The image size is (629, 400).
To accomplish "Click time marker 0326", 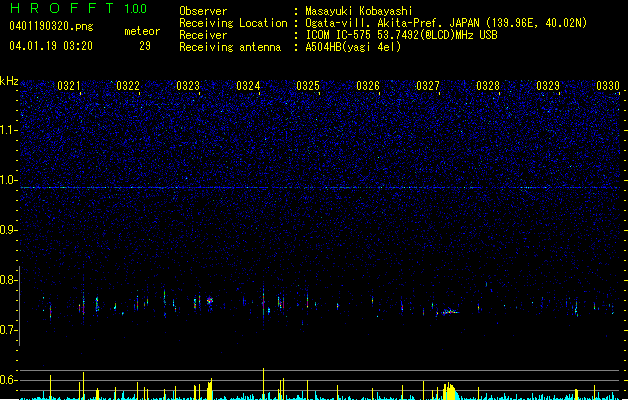I will click(368, 86).
